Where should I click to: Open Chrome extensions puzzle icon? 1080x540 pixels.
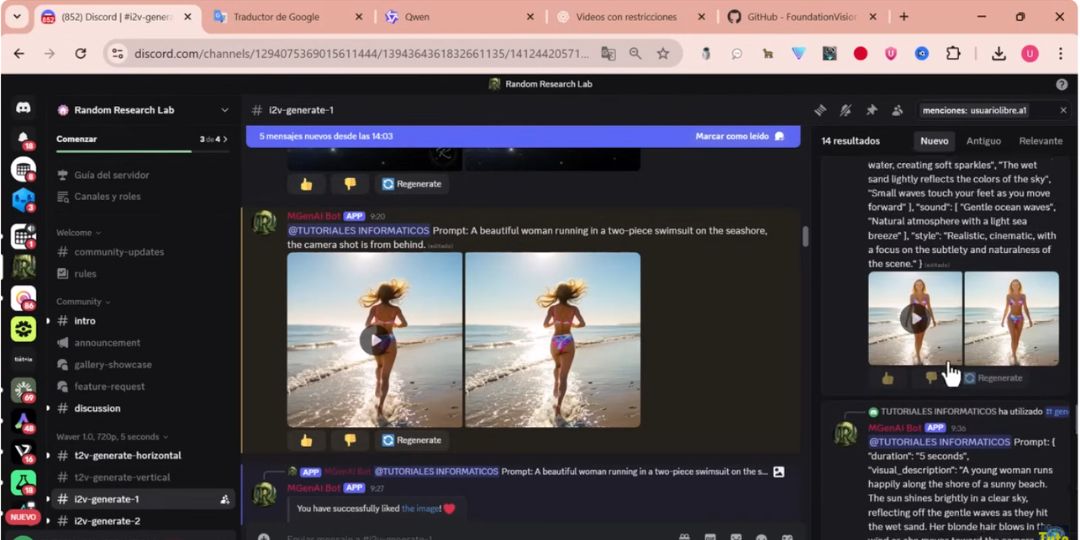(x=953, y=54)
